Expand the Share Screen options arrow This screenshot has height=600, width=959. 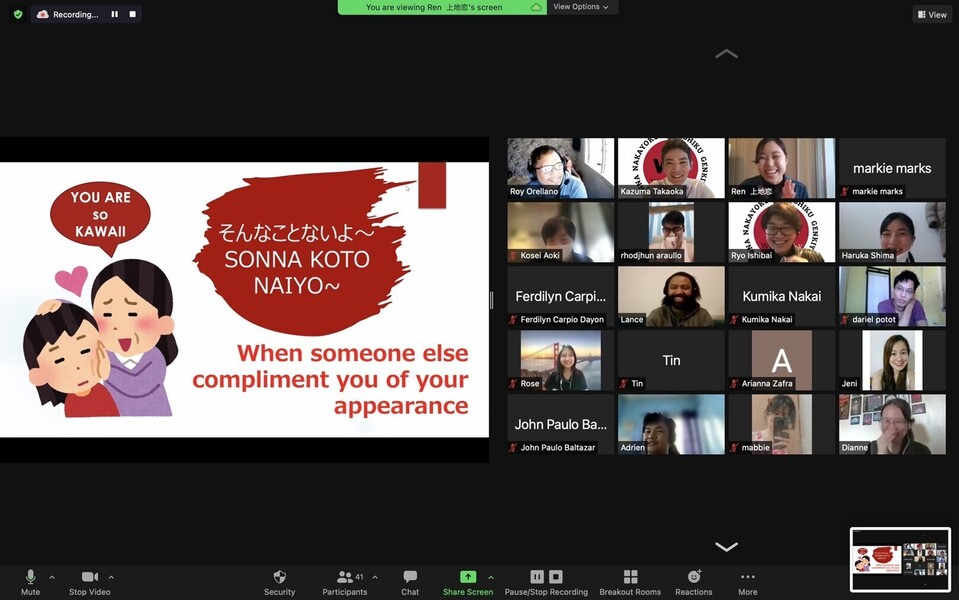[490, 577]
